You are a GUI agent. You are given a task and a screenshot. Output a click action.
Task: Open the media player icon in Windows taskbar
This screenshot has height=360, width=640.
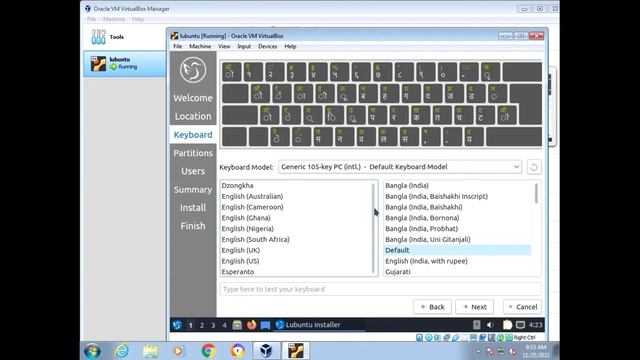179,351
